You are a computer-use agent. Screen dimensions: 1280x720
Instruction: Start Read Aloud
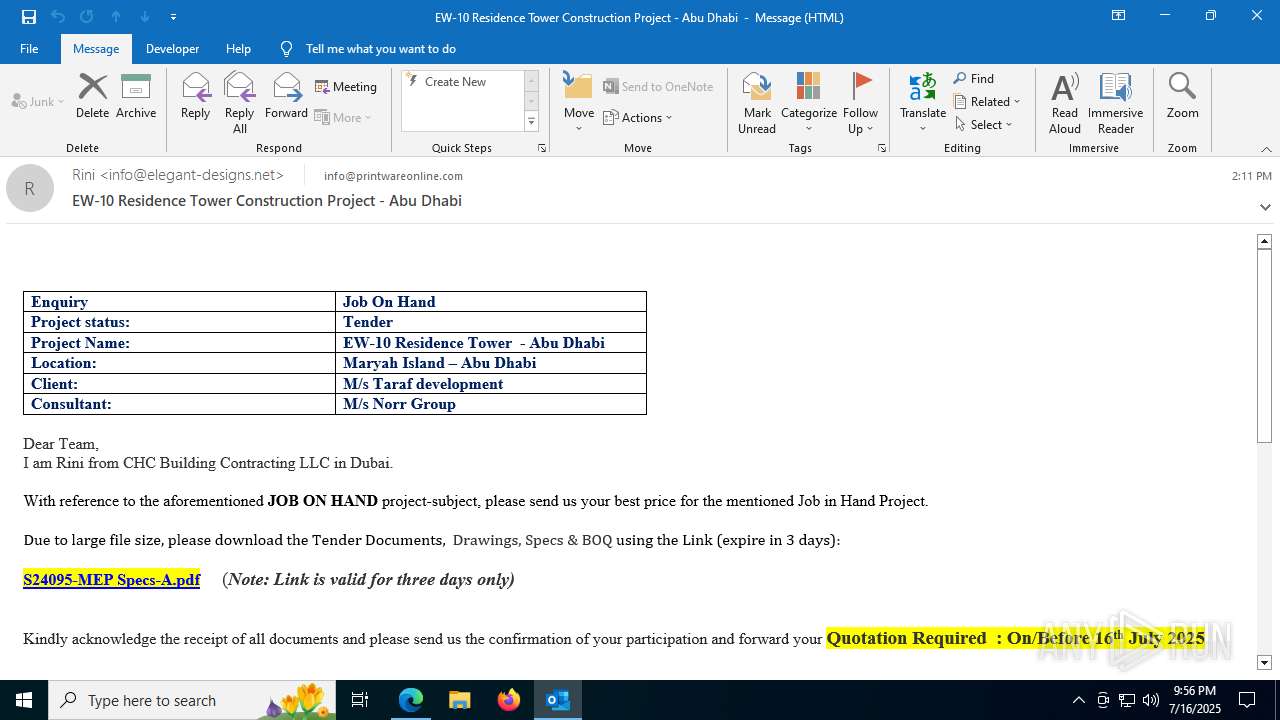point(1065,103)
